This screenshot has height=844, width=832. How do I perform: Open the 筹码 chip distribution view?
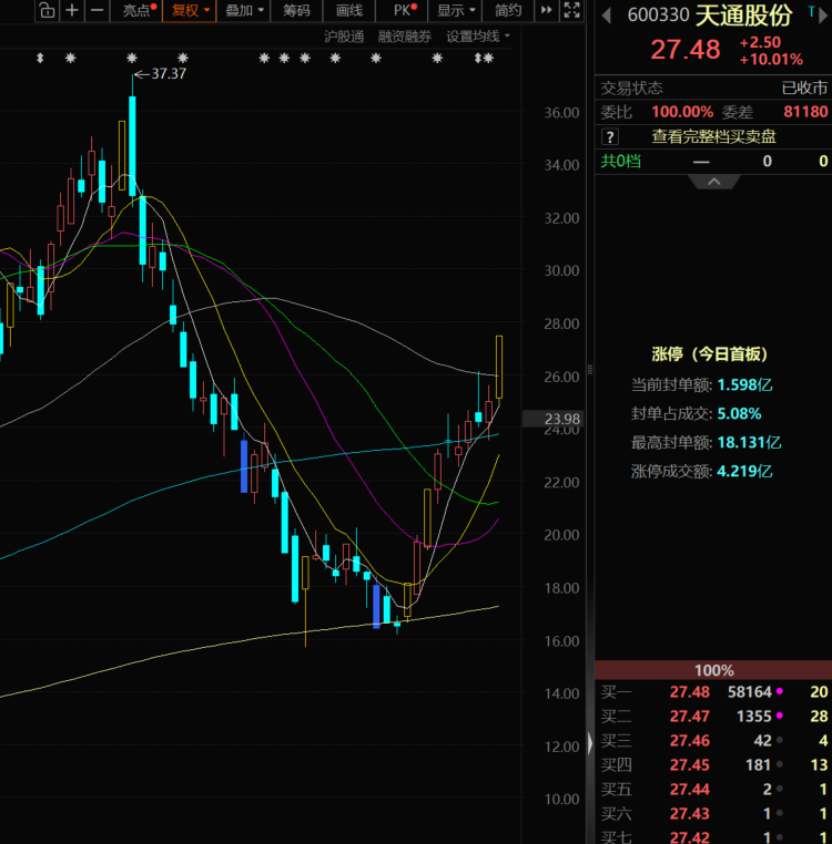(x=297, y=10)
